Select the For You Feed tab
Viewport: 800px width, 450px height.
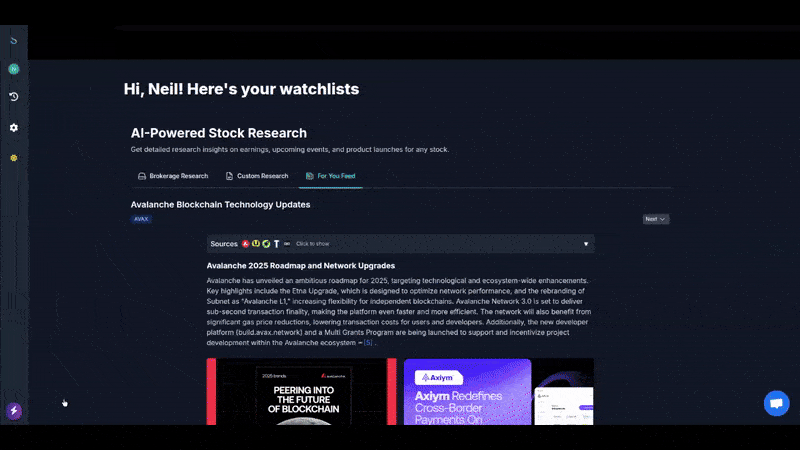pyautogui.click(x=331, y=176)
